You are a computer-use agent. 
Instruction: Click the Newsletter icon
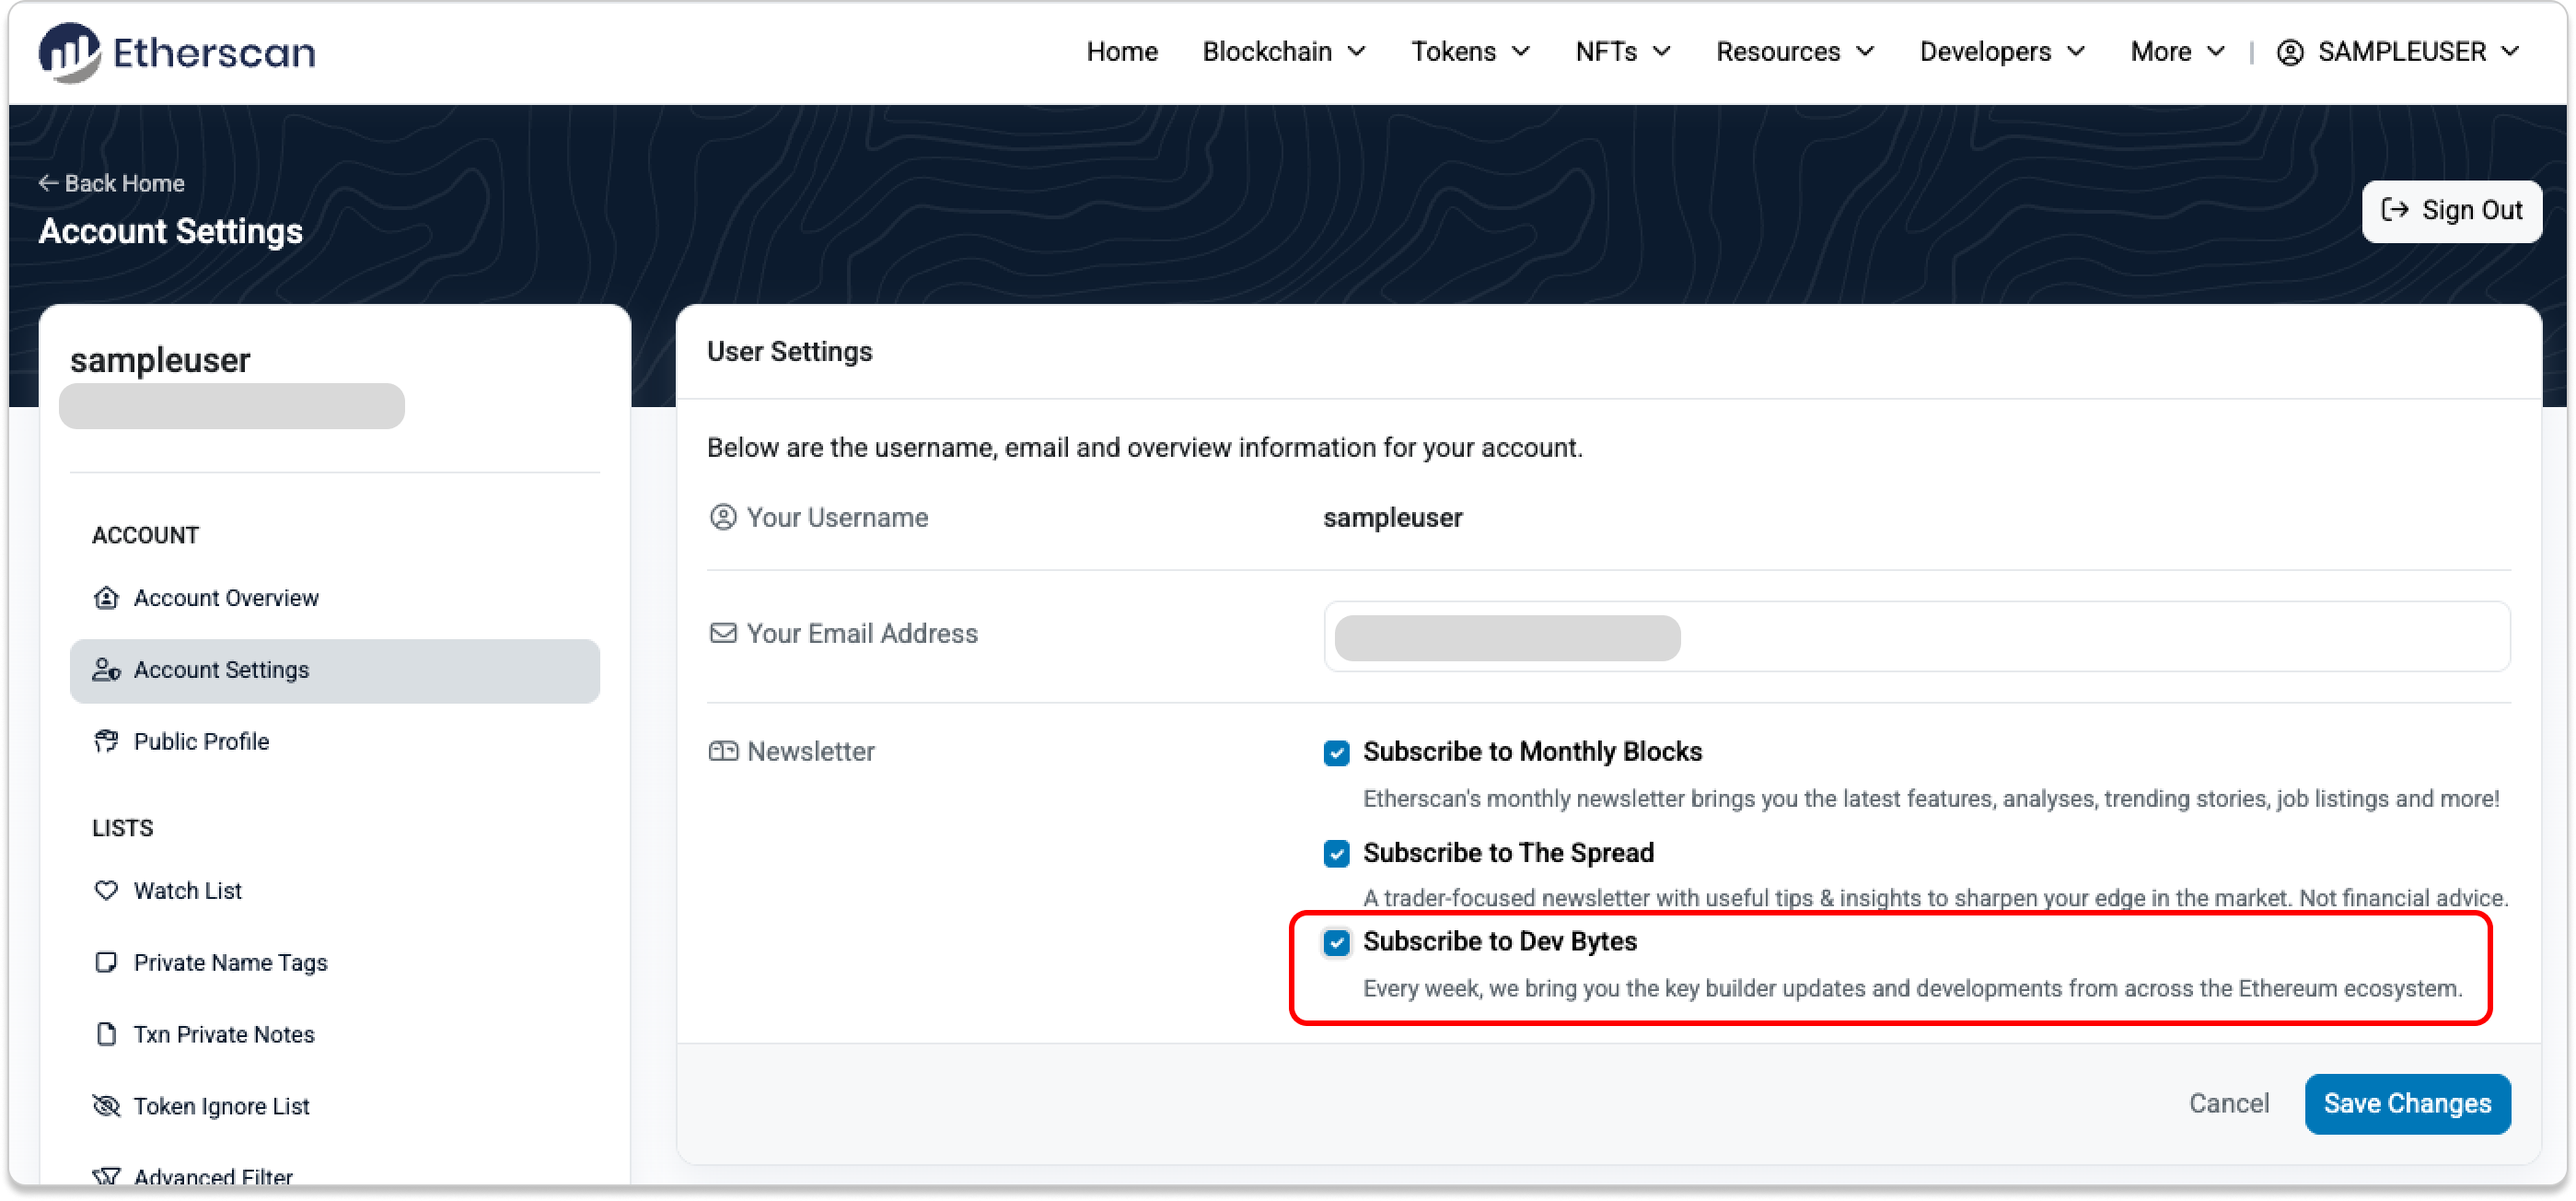[723, 752]
